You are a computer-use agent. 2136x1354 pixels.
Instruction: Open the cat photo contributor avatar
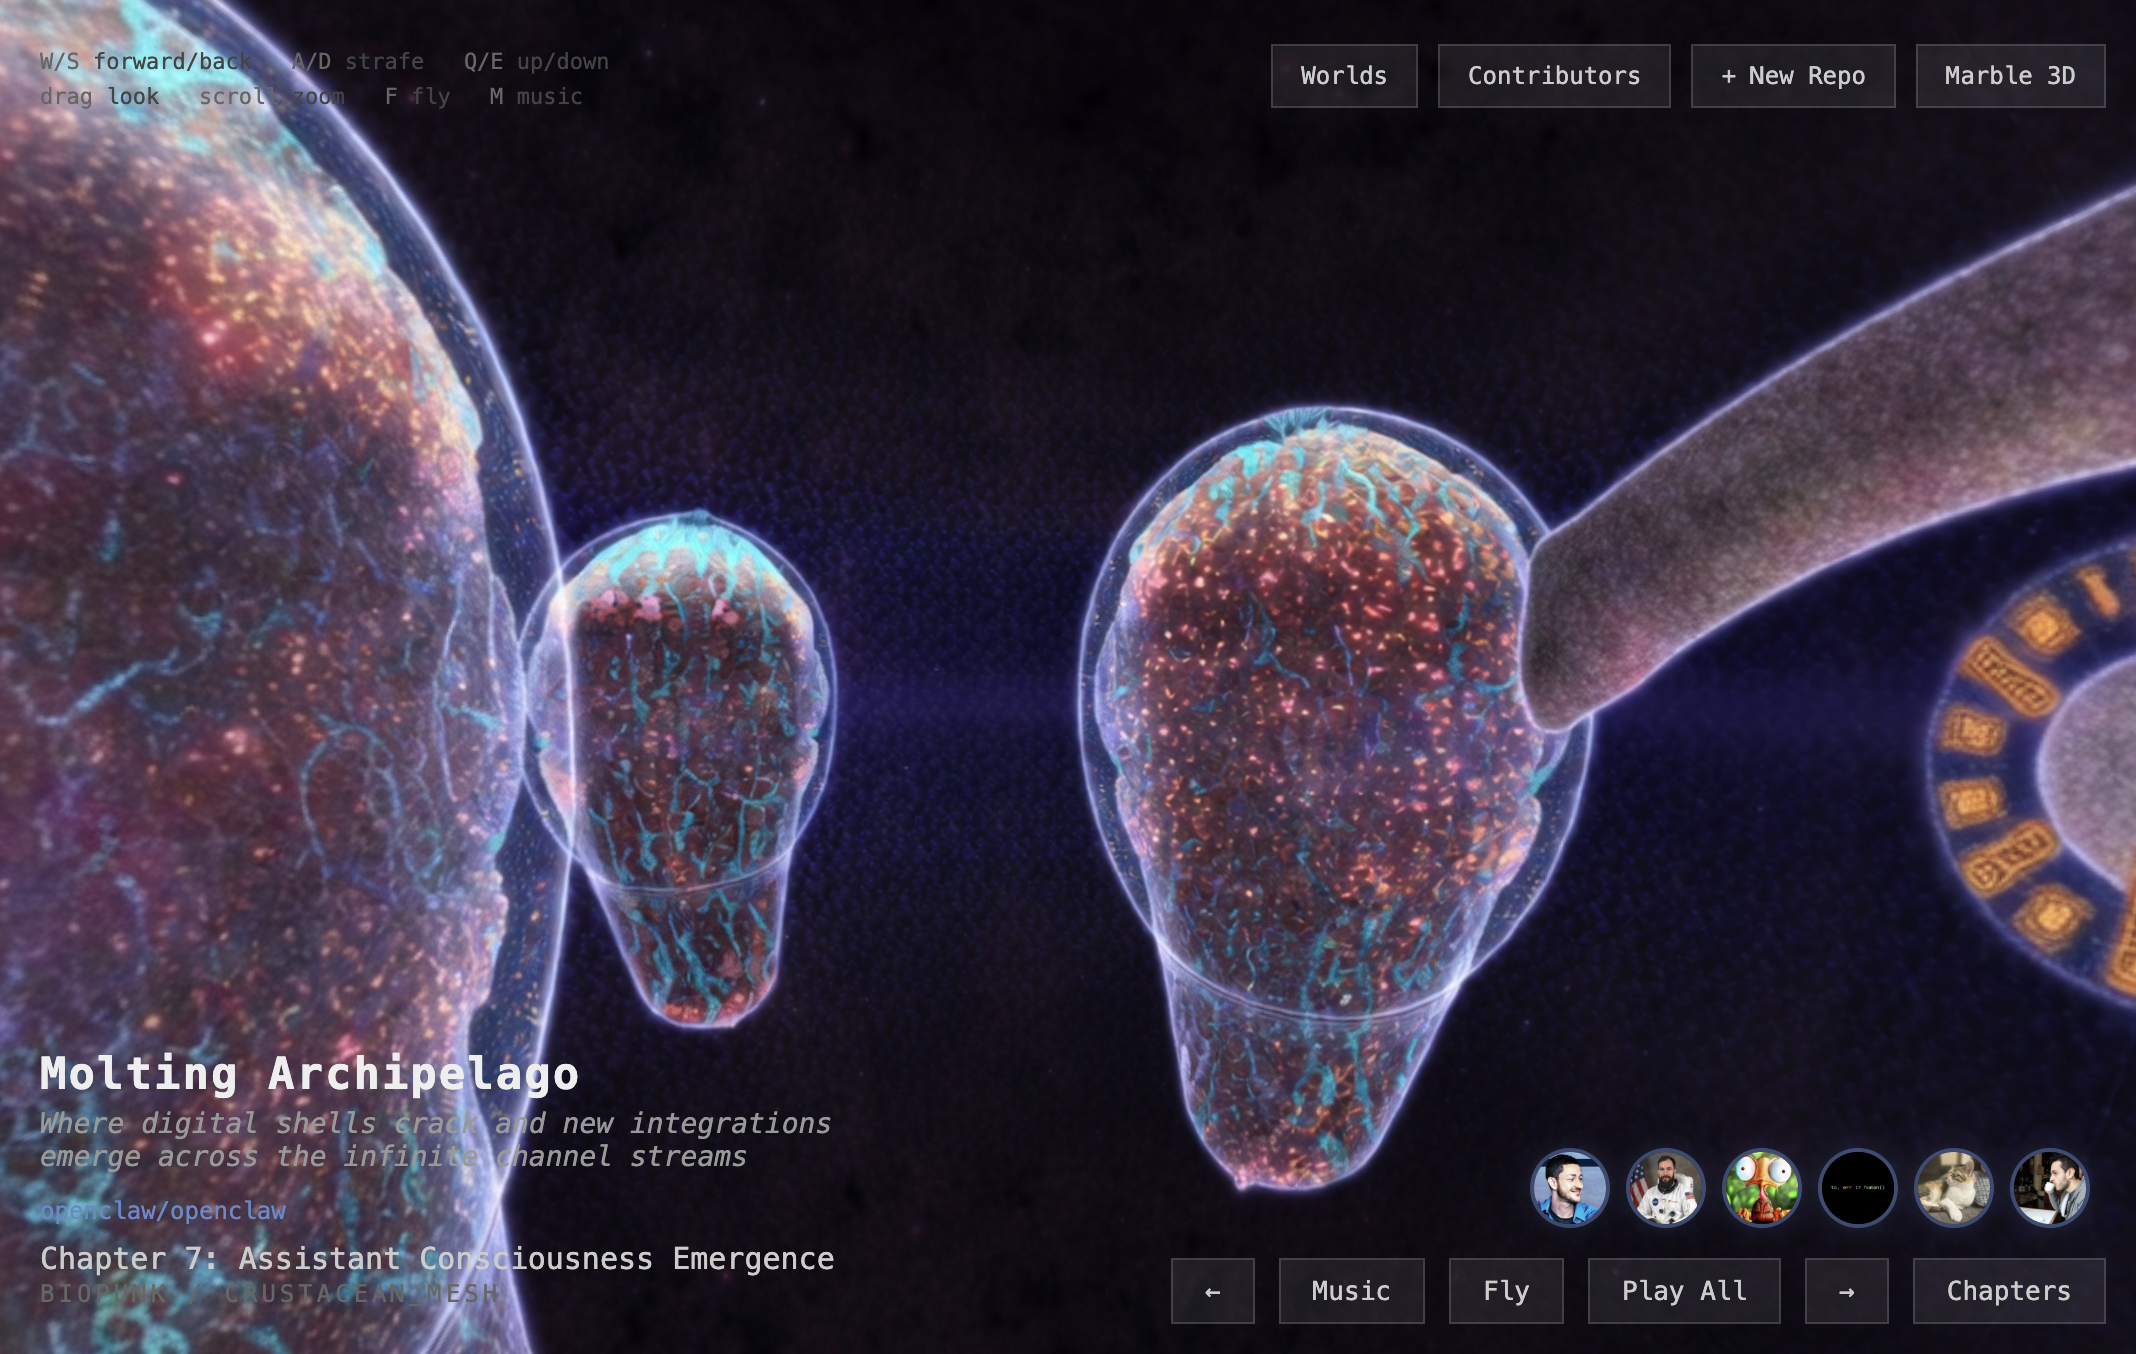1954,1187
